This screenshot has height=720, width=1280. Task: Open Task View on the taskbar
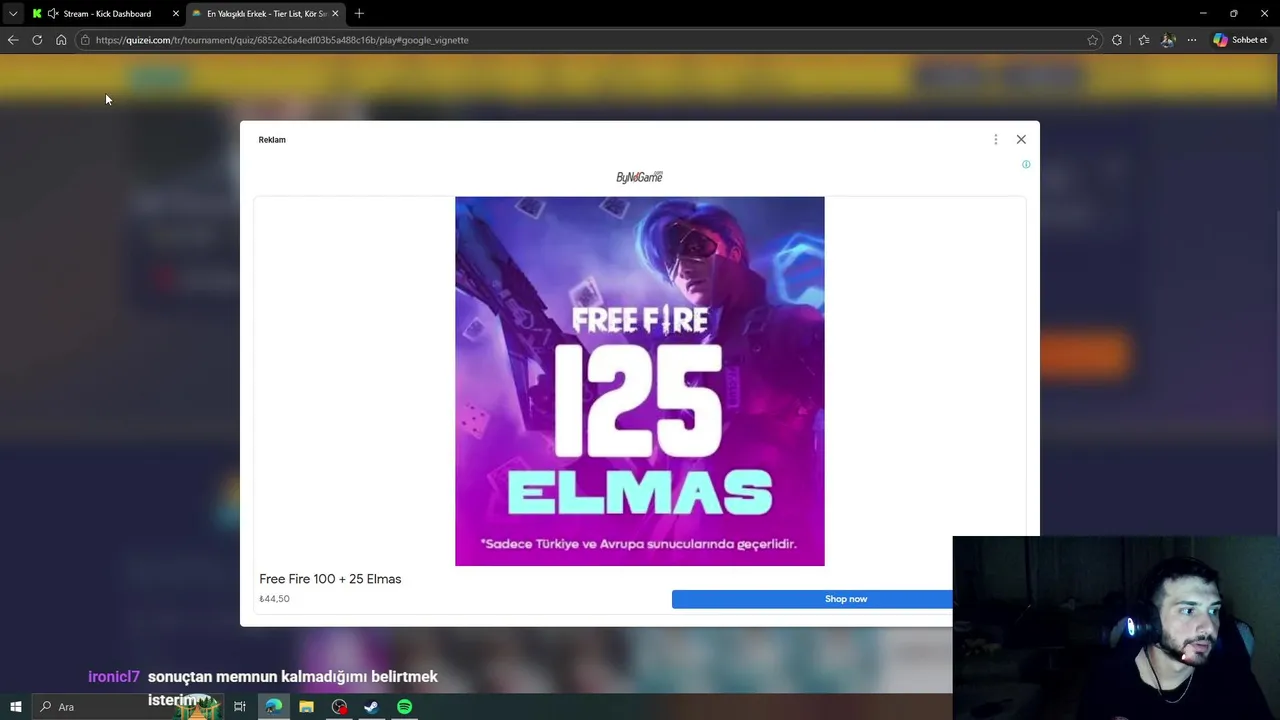pyautogui.click(x=240, y=707)
